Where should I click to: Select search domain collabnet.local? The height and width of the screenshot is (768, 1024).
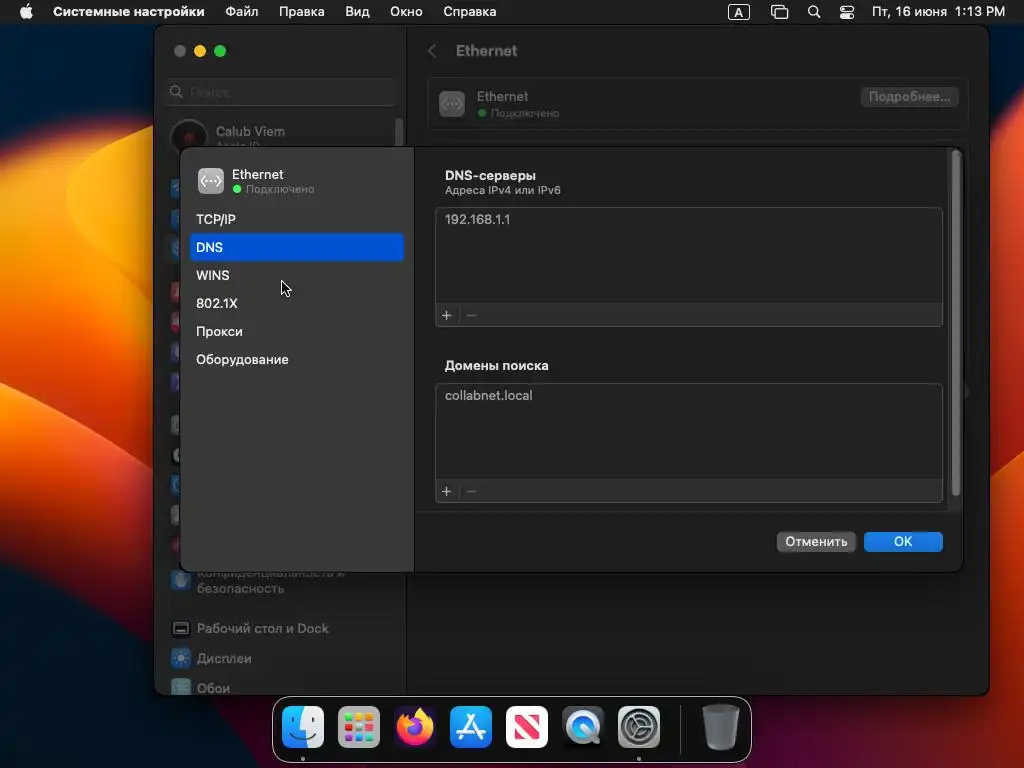pos(689,396)
